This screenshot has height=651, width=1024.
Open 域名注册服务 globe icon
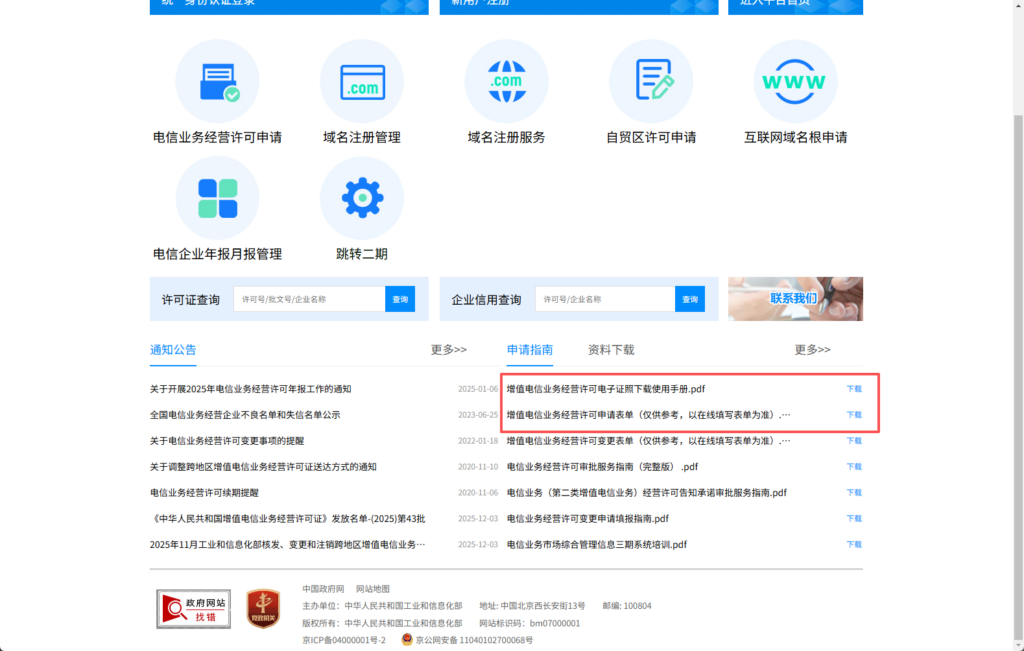point(506,81)
